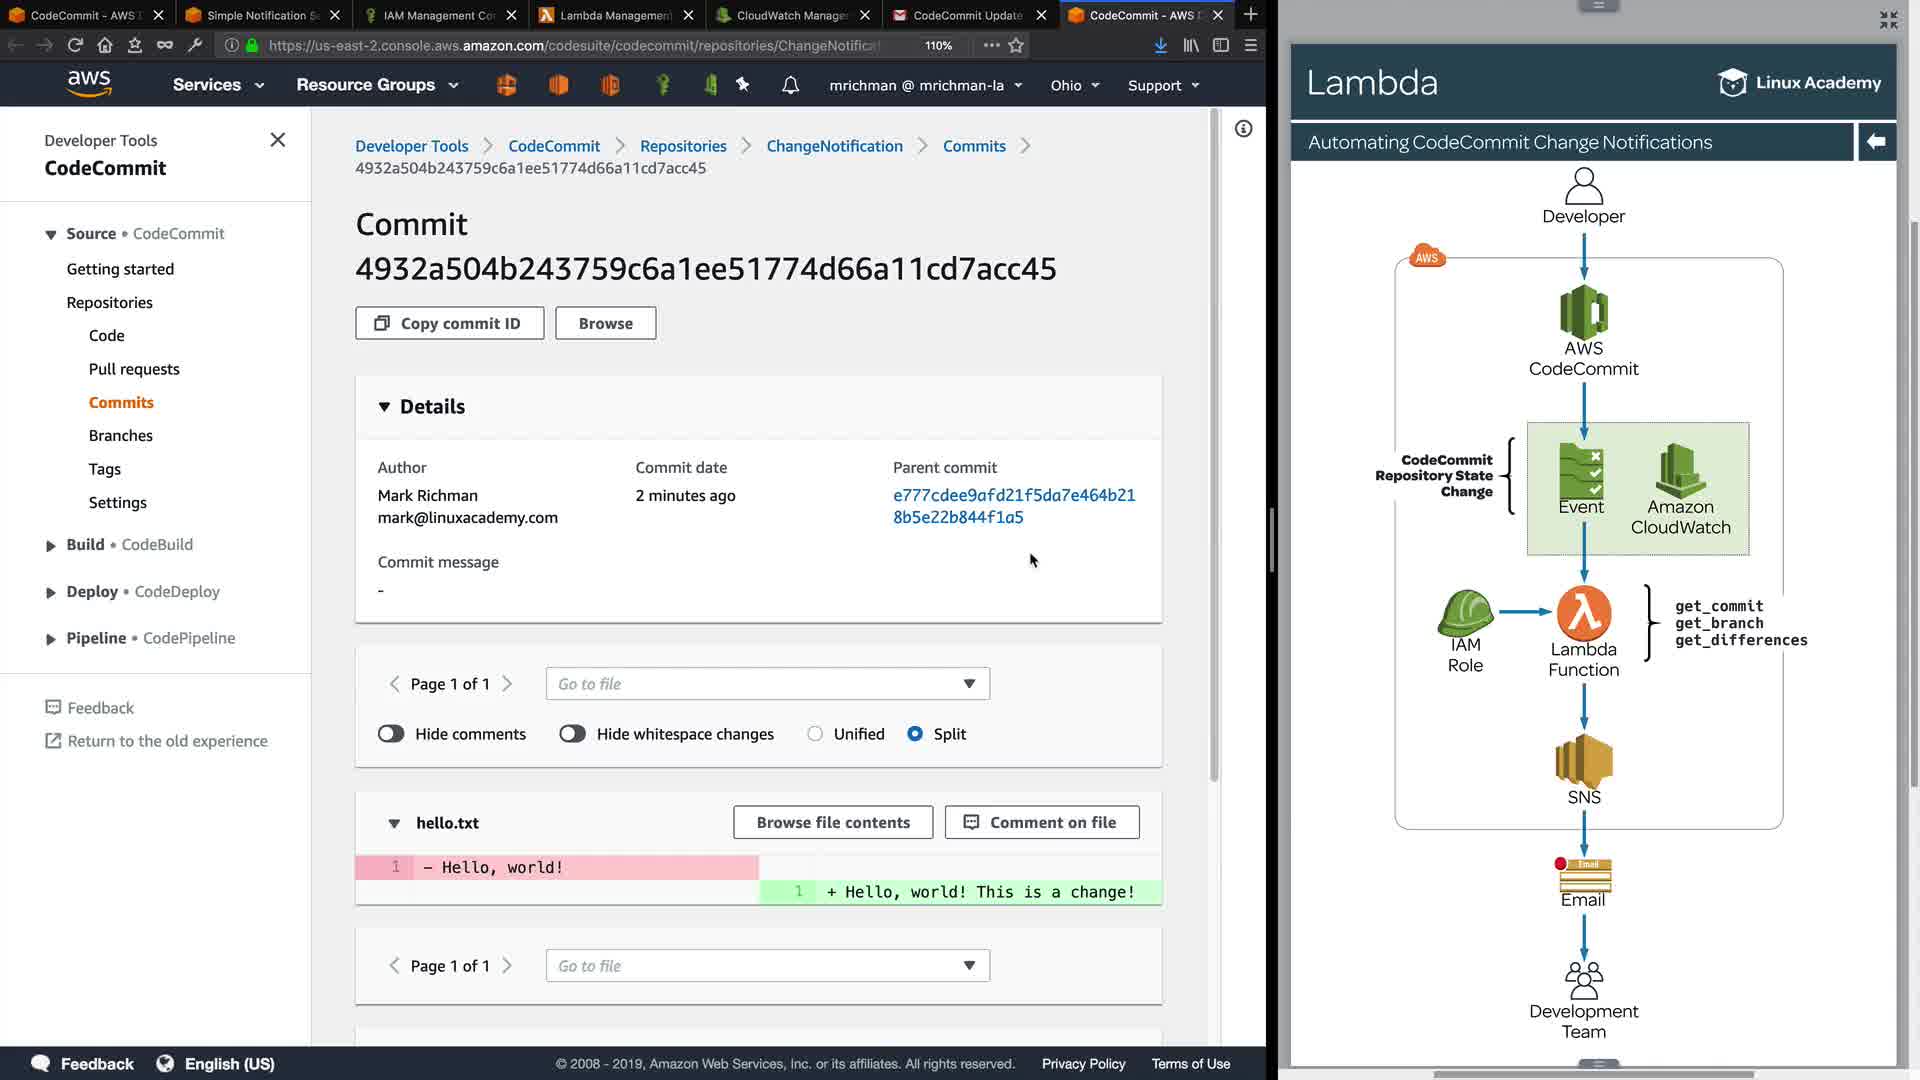The height and width of the screenshot is (1080, 1920).
Task: Toggle Hide whitespace changes switch
Action: coord(572,734)
